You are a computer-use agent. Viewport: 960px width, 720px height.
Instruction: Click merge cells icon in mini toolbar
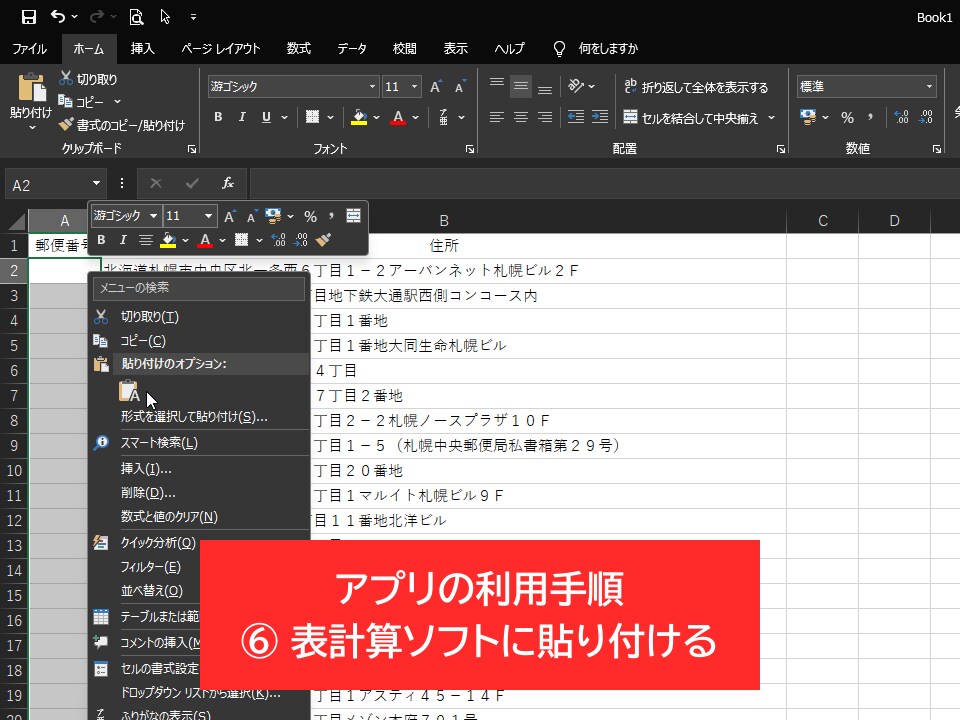click(x=353, y=216)
